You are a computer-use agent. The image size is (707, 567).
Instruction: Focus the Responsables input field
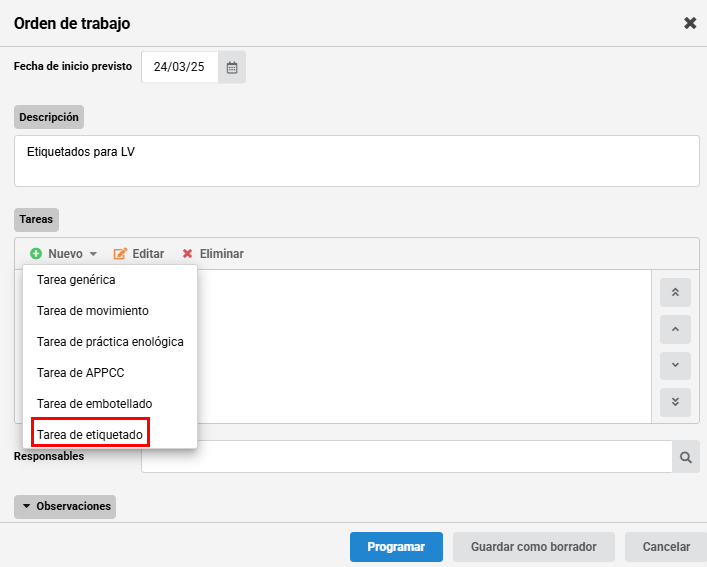[407, 457]
